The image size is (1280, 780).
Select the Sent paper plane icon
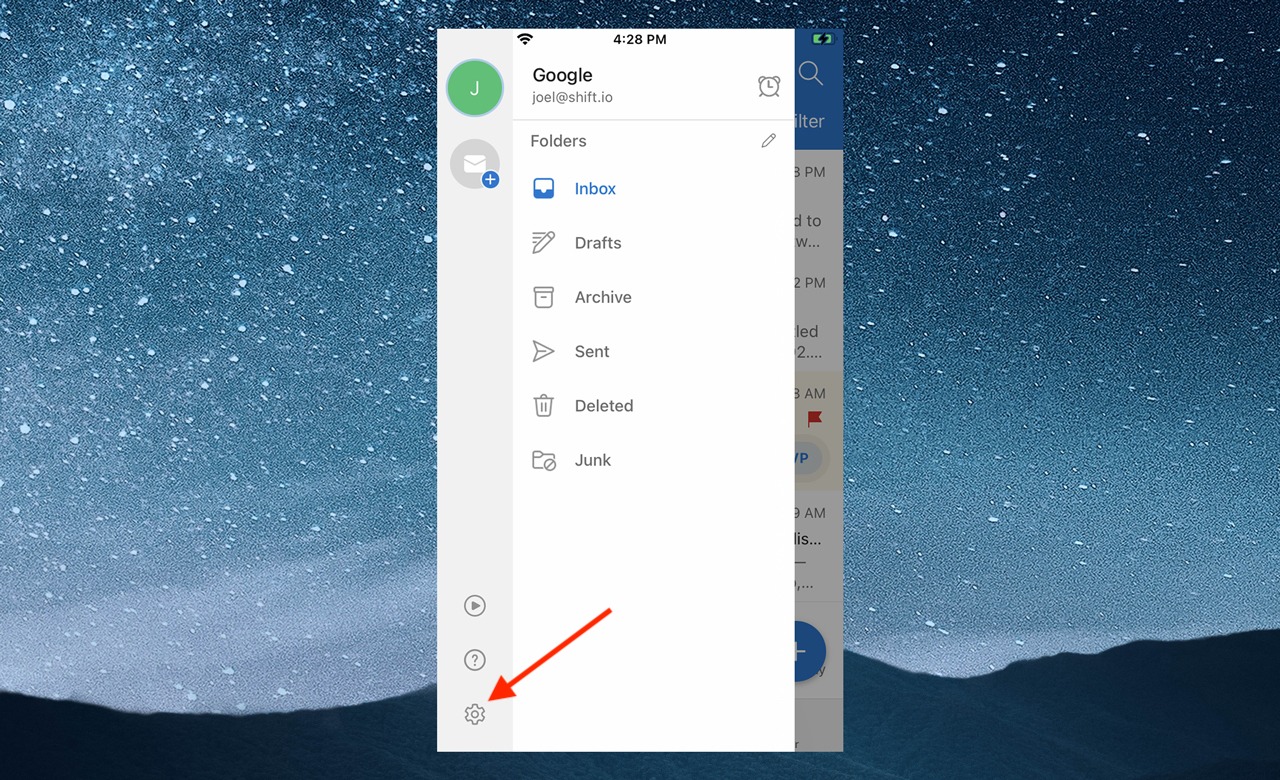(543, 351)
